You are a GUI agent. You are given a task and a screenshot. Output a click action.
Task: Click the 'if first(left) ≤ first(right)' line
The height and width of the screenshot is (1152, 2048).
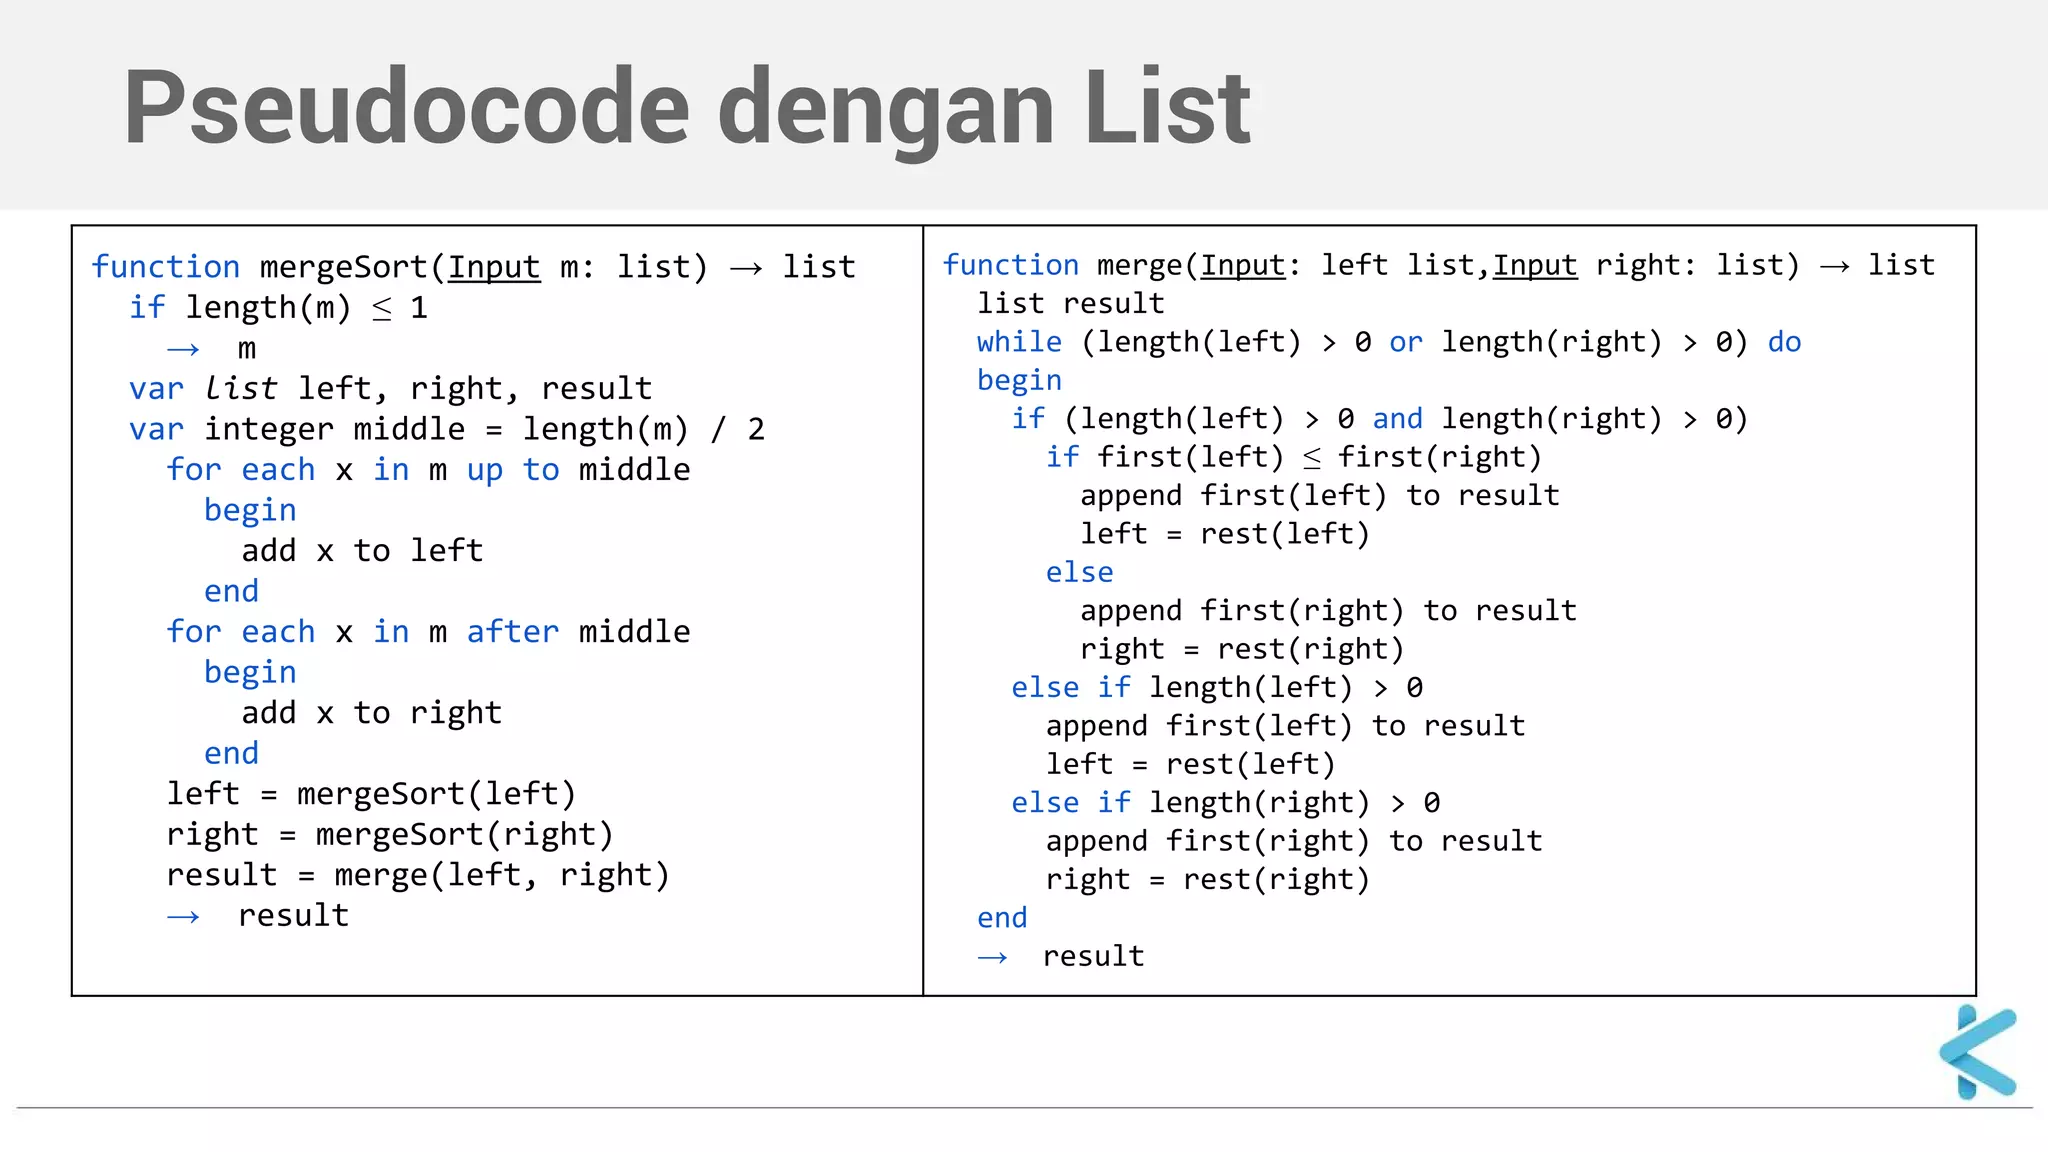tap(1293, 457)
